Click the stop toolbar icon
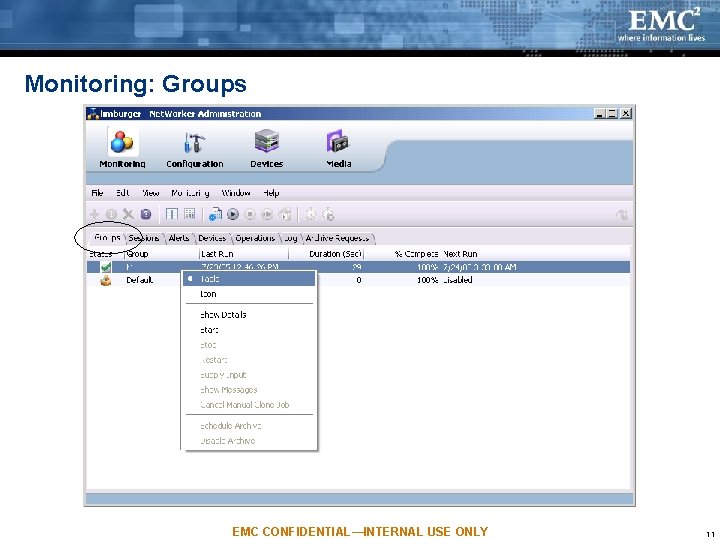The image size is (720, 540). pos(250,214)
